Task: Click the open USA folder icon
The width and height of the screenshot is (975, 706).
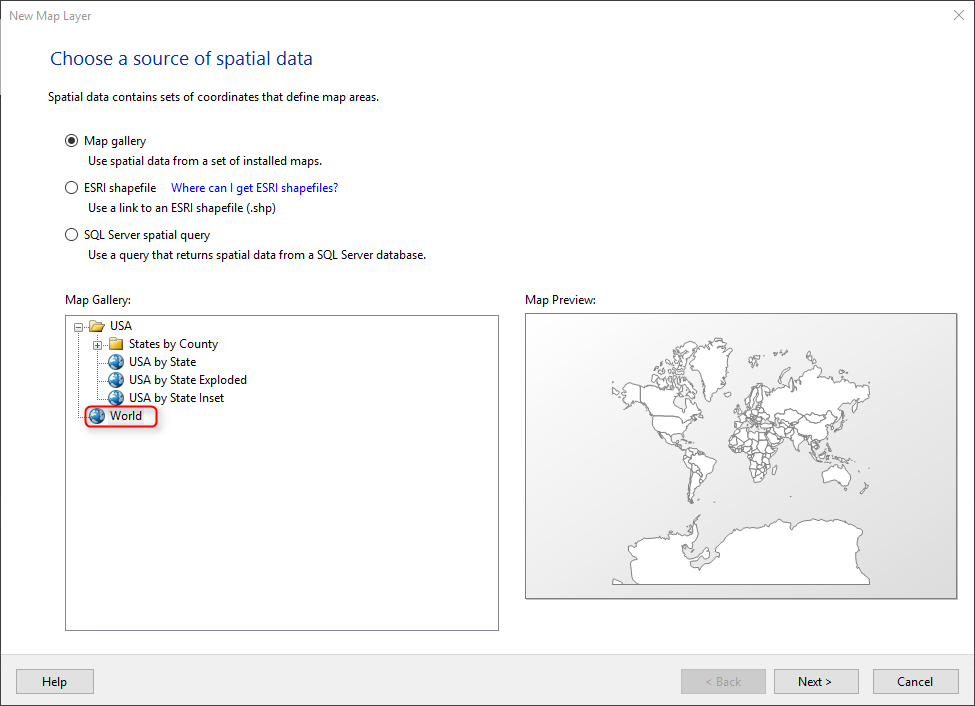Action: [x=96, y=326]
